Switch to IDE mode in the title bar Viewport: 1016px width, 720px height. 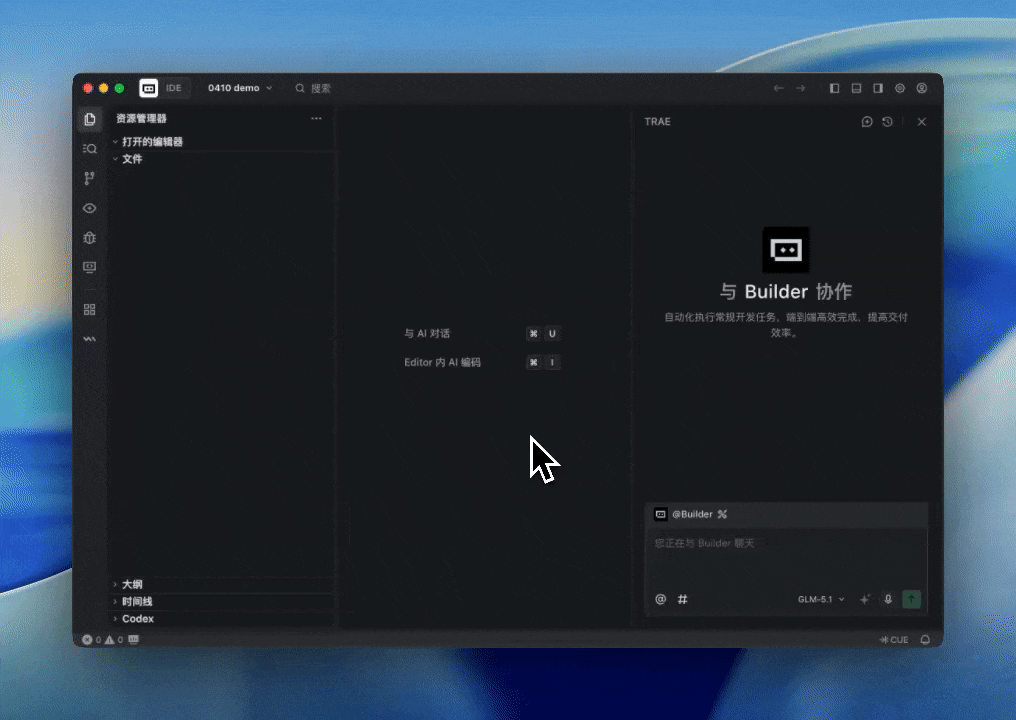coord(174,88)
